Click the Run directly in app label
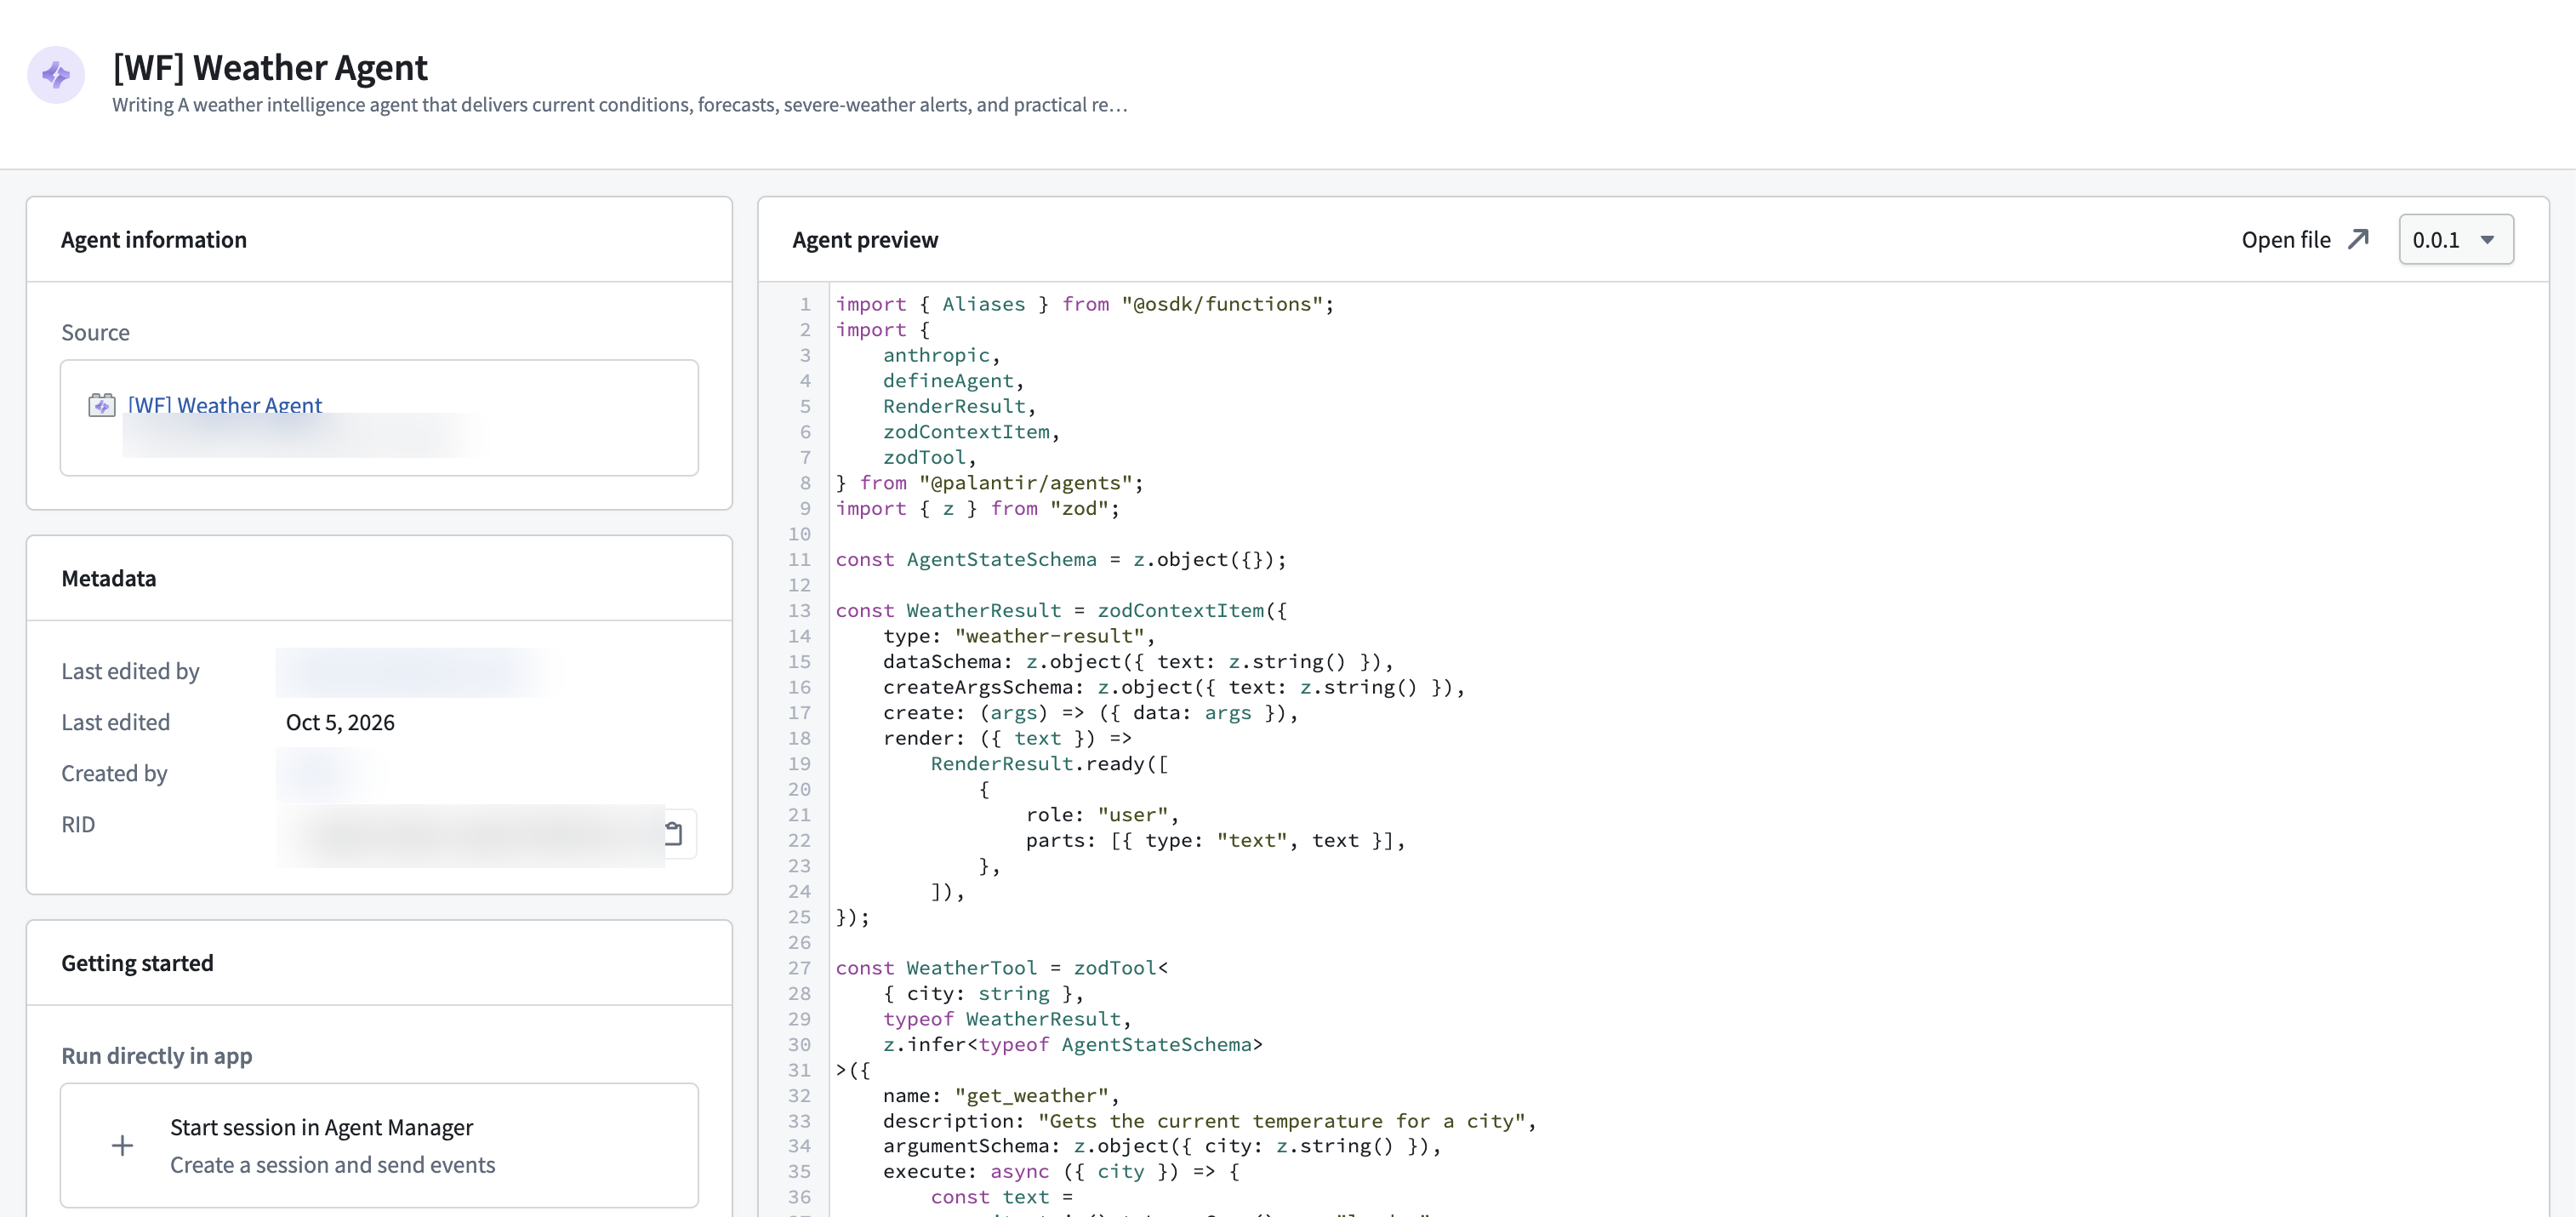Viewport: 2576px width, 1217px height. point(157,1056)
